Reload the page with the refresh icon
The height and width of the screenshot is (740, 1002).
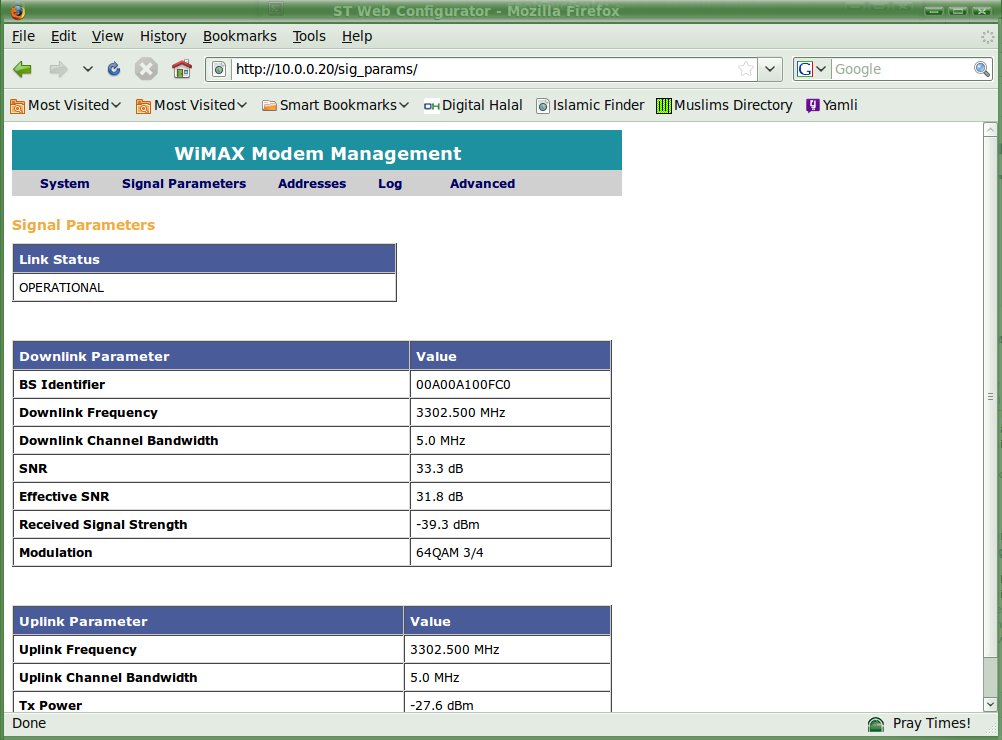click(x=114, y=69)
